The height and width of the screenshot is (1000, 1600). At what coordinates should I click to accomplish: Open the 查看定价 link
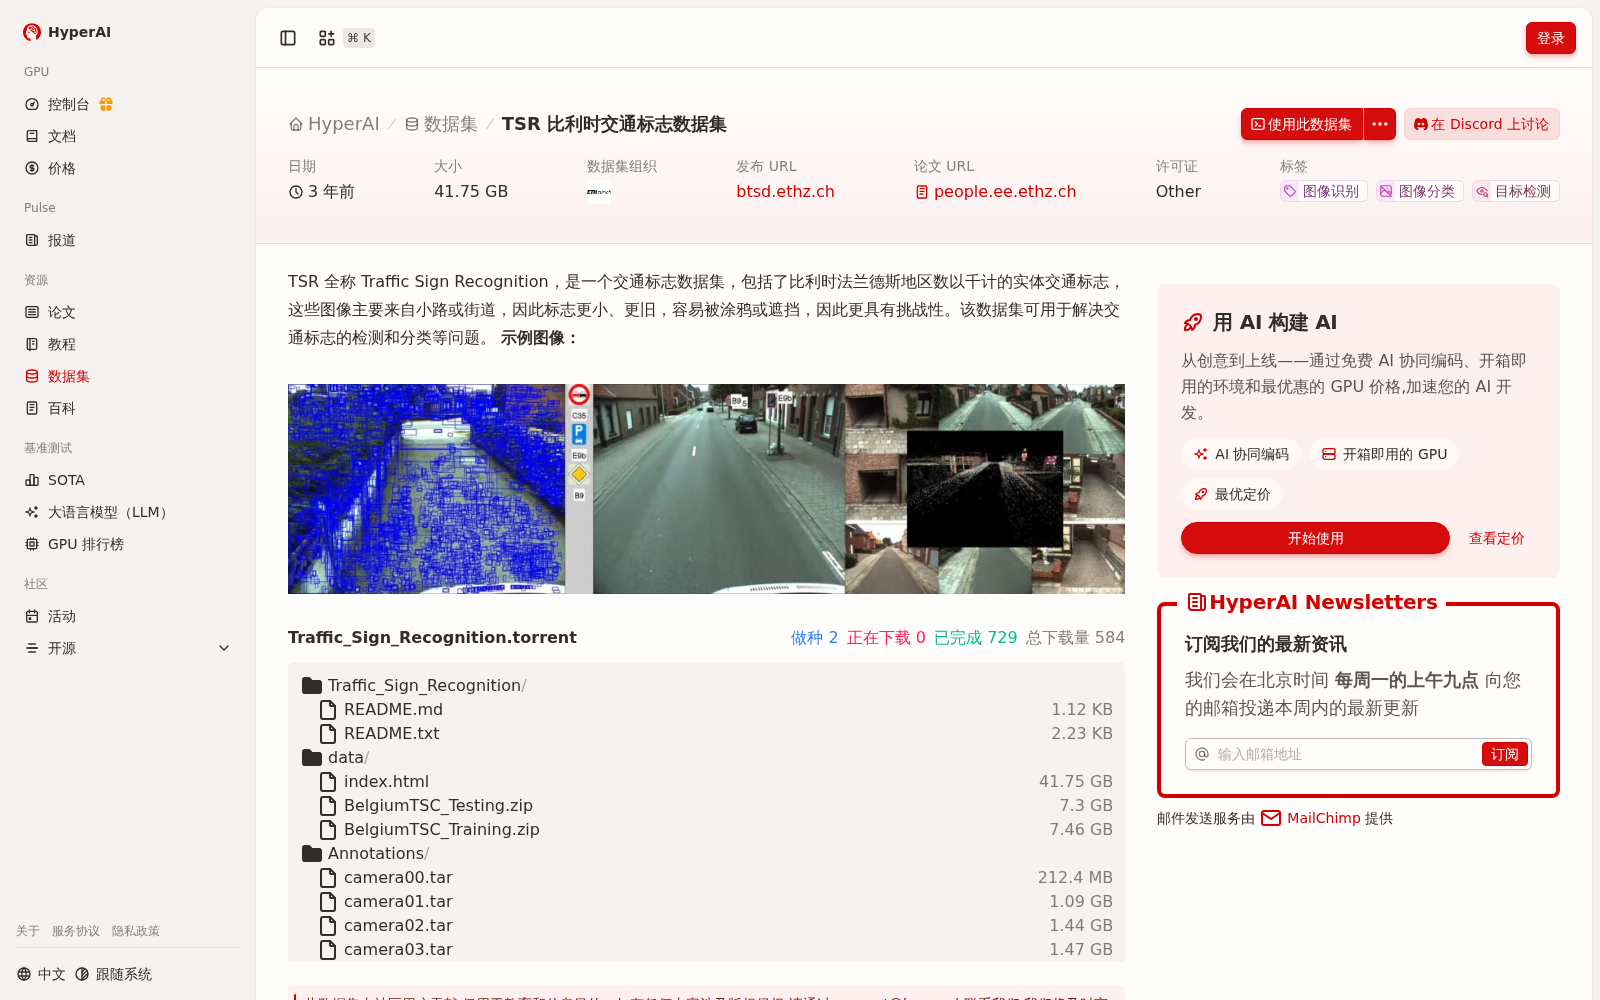(1496, 538)
